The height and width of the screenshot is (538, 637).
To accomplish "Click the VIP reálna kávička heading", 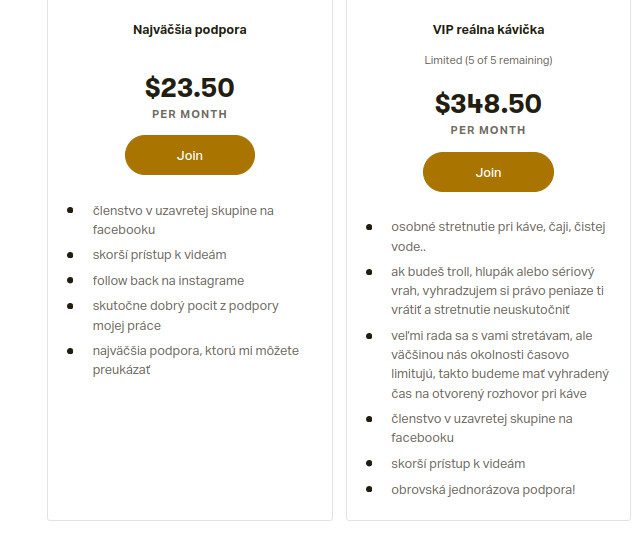I will pyautogui.click(x=488, y=30).
